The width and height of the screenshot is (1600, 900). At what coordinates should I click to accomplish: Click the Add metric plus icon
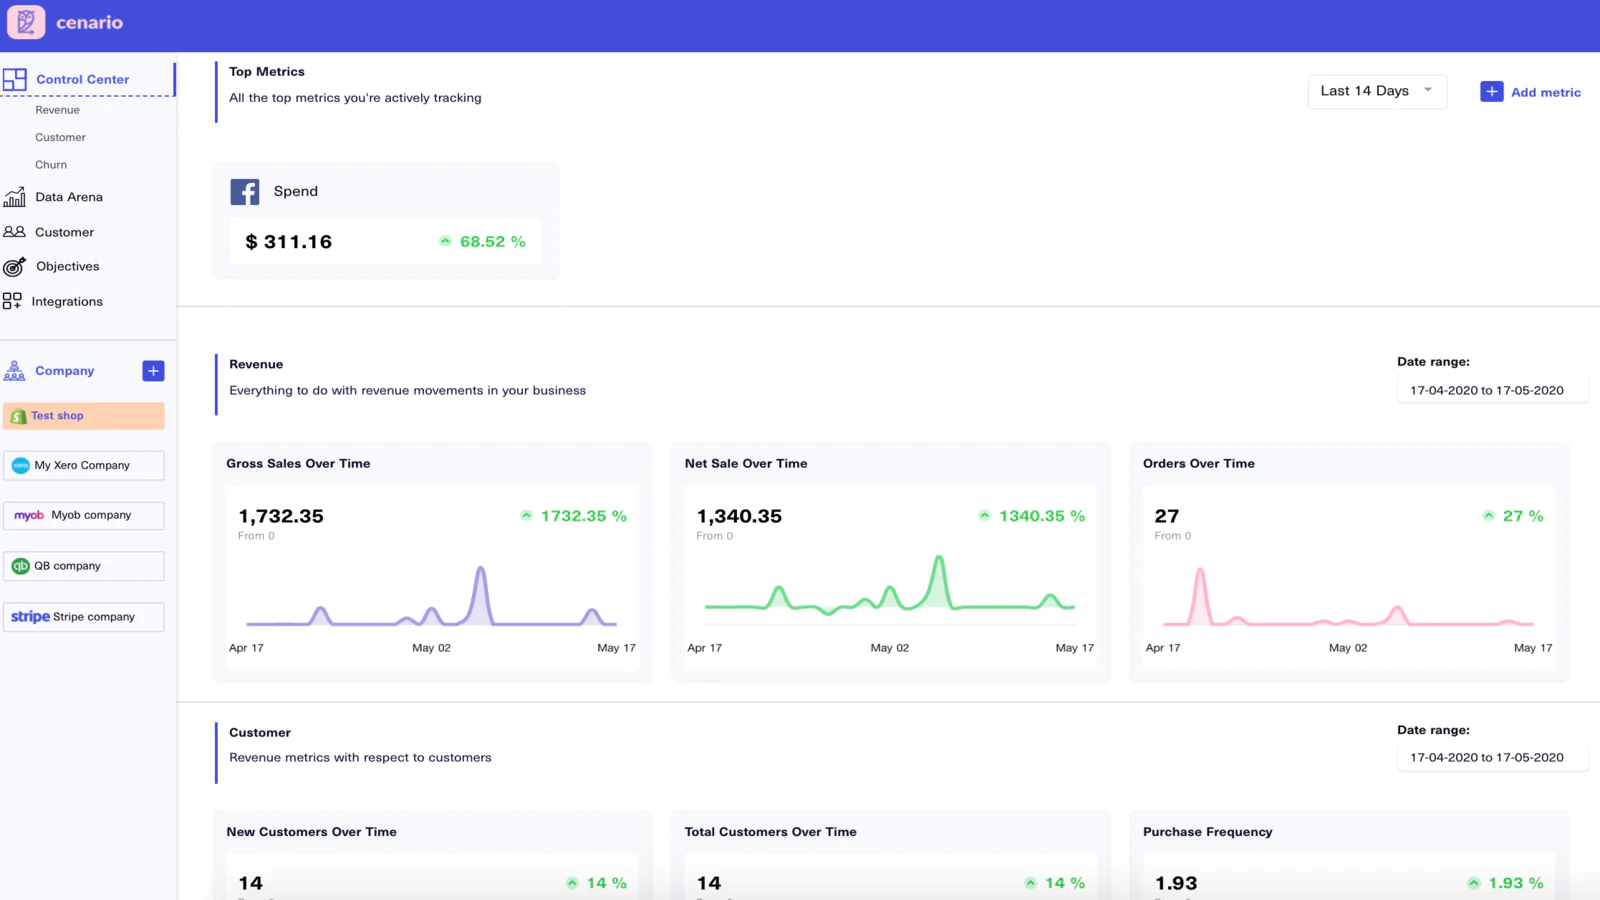click(x=1491, y=92)
